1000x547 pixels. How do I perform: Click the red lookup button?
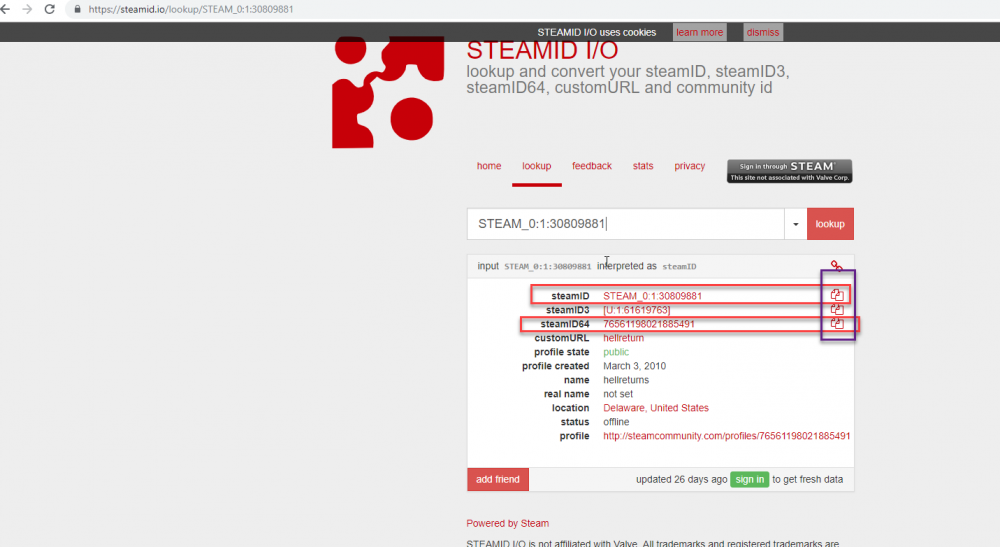(830, 224)
